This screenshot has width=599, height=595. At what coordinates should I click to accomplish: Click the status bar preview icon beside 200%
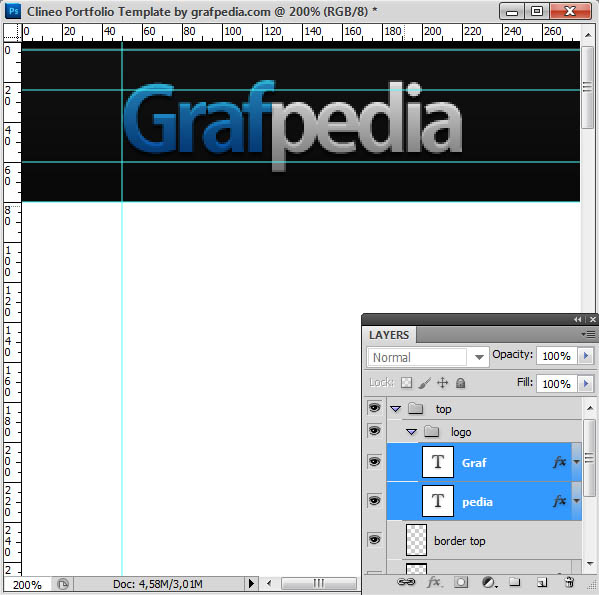pyautogui.click(x=63, y=584)
